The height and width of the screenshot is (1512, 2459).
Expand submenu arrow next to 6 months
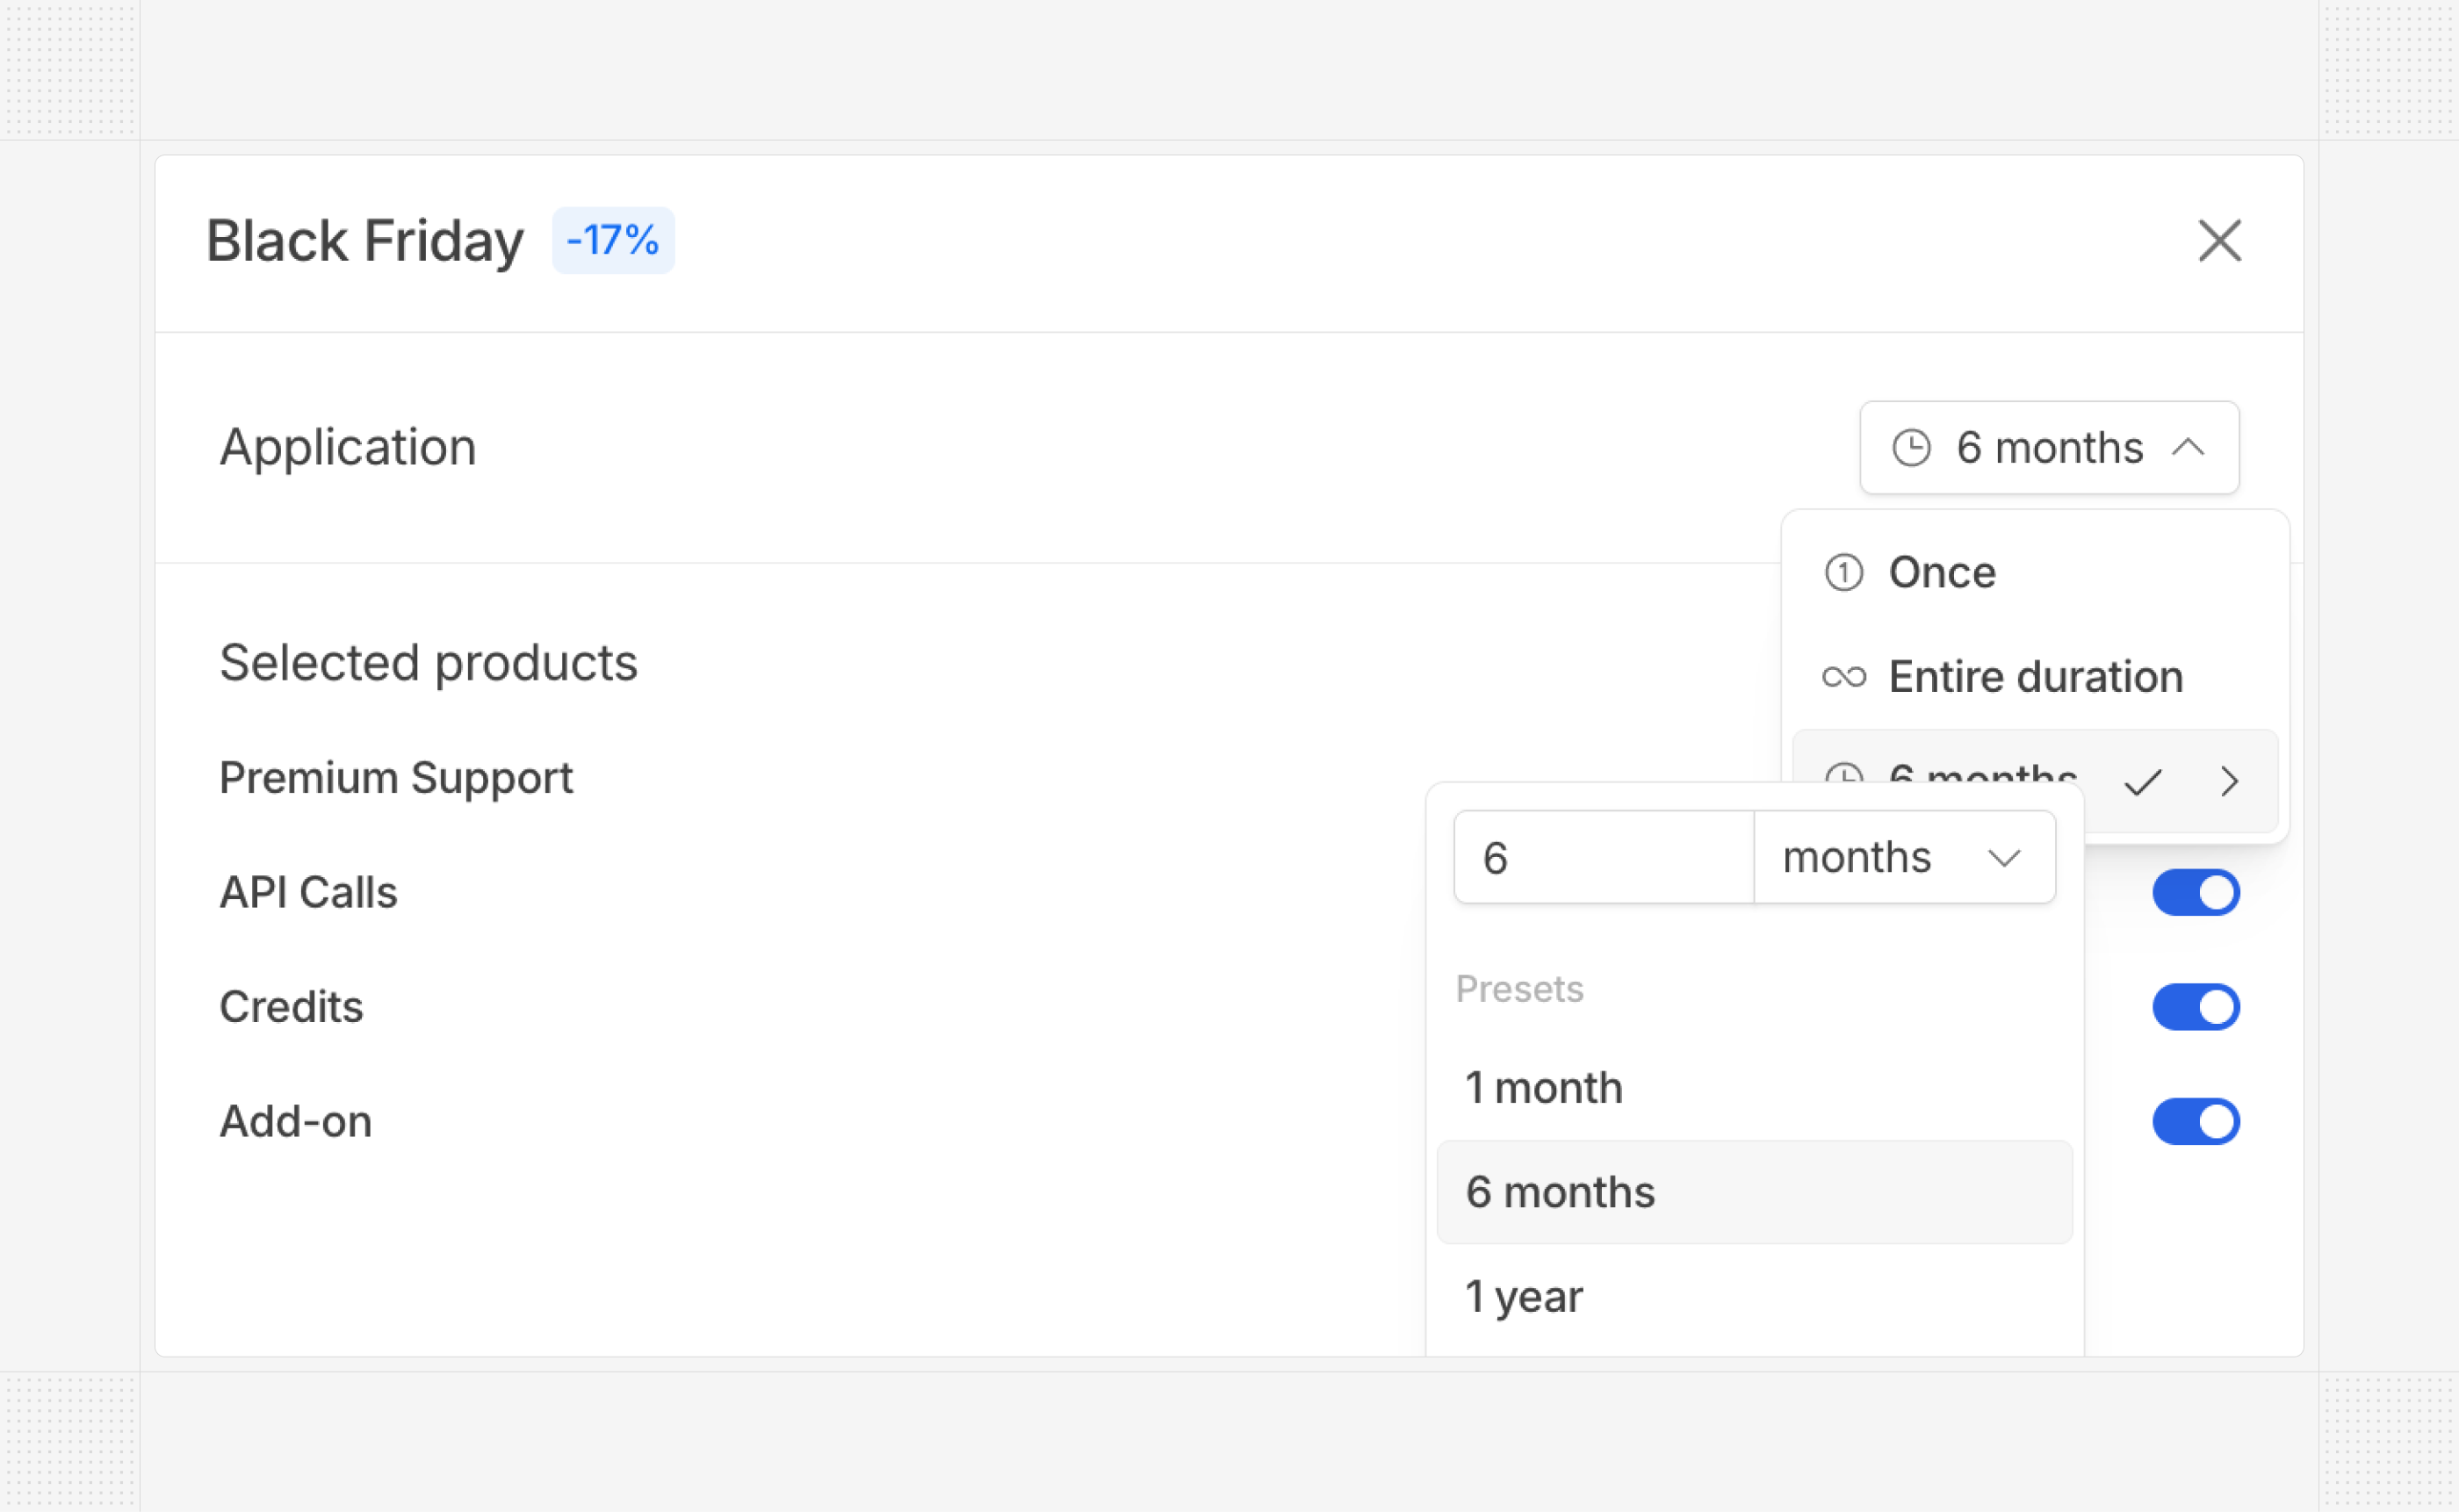click(x=2228, y=781)
